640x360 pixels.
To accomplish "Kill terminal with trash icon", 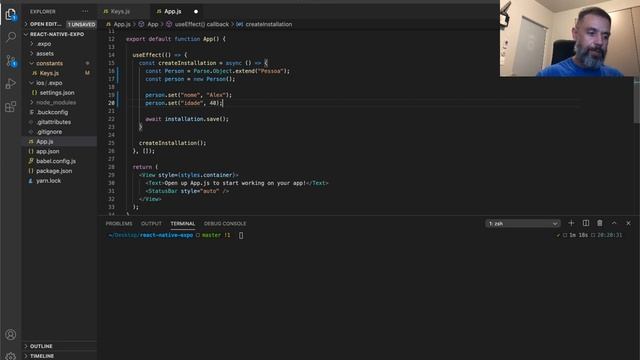I will tap(600, 223).
